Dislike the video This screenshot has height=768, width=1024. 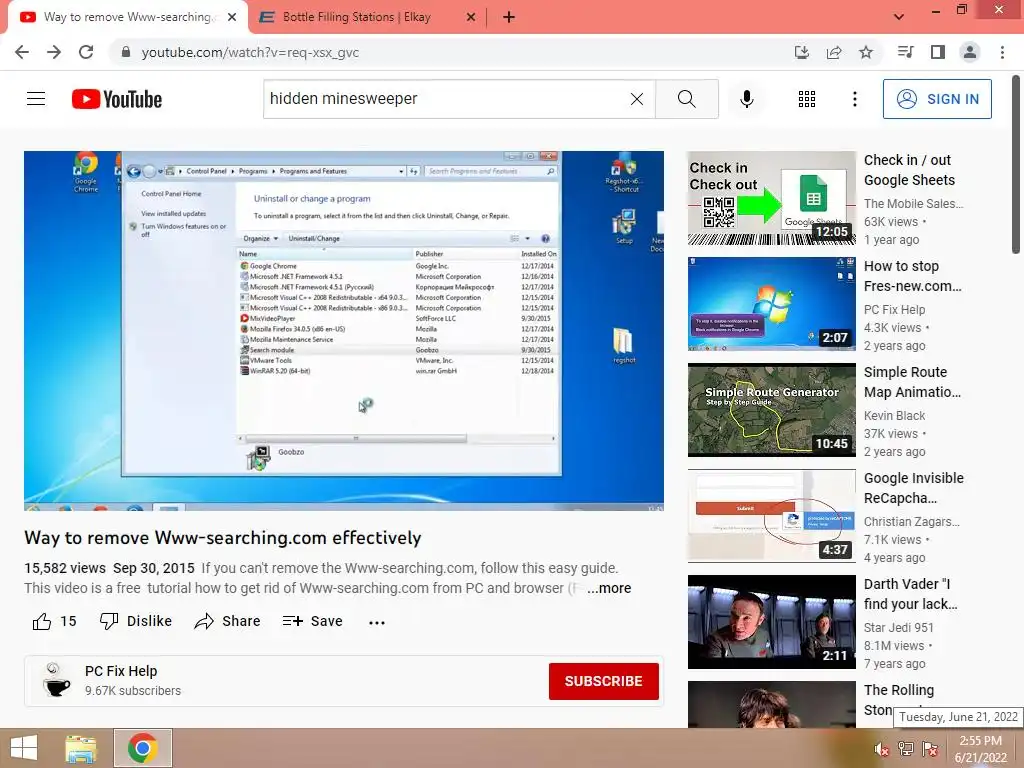(136, 621)
